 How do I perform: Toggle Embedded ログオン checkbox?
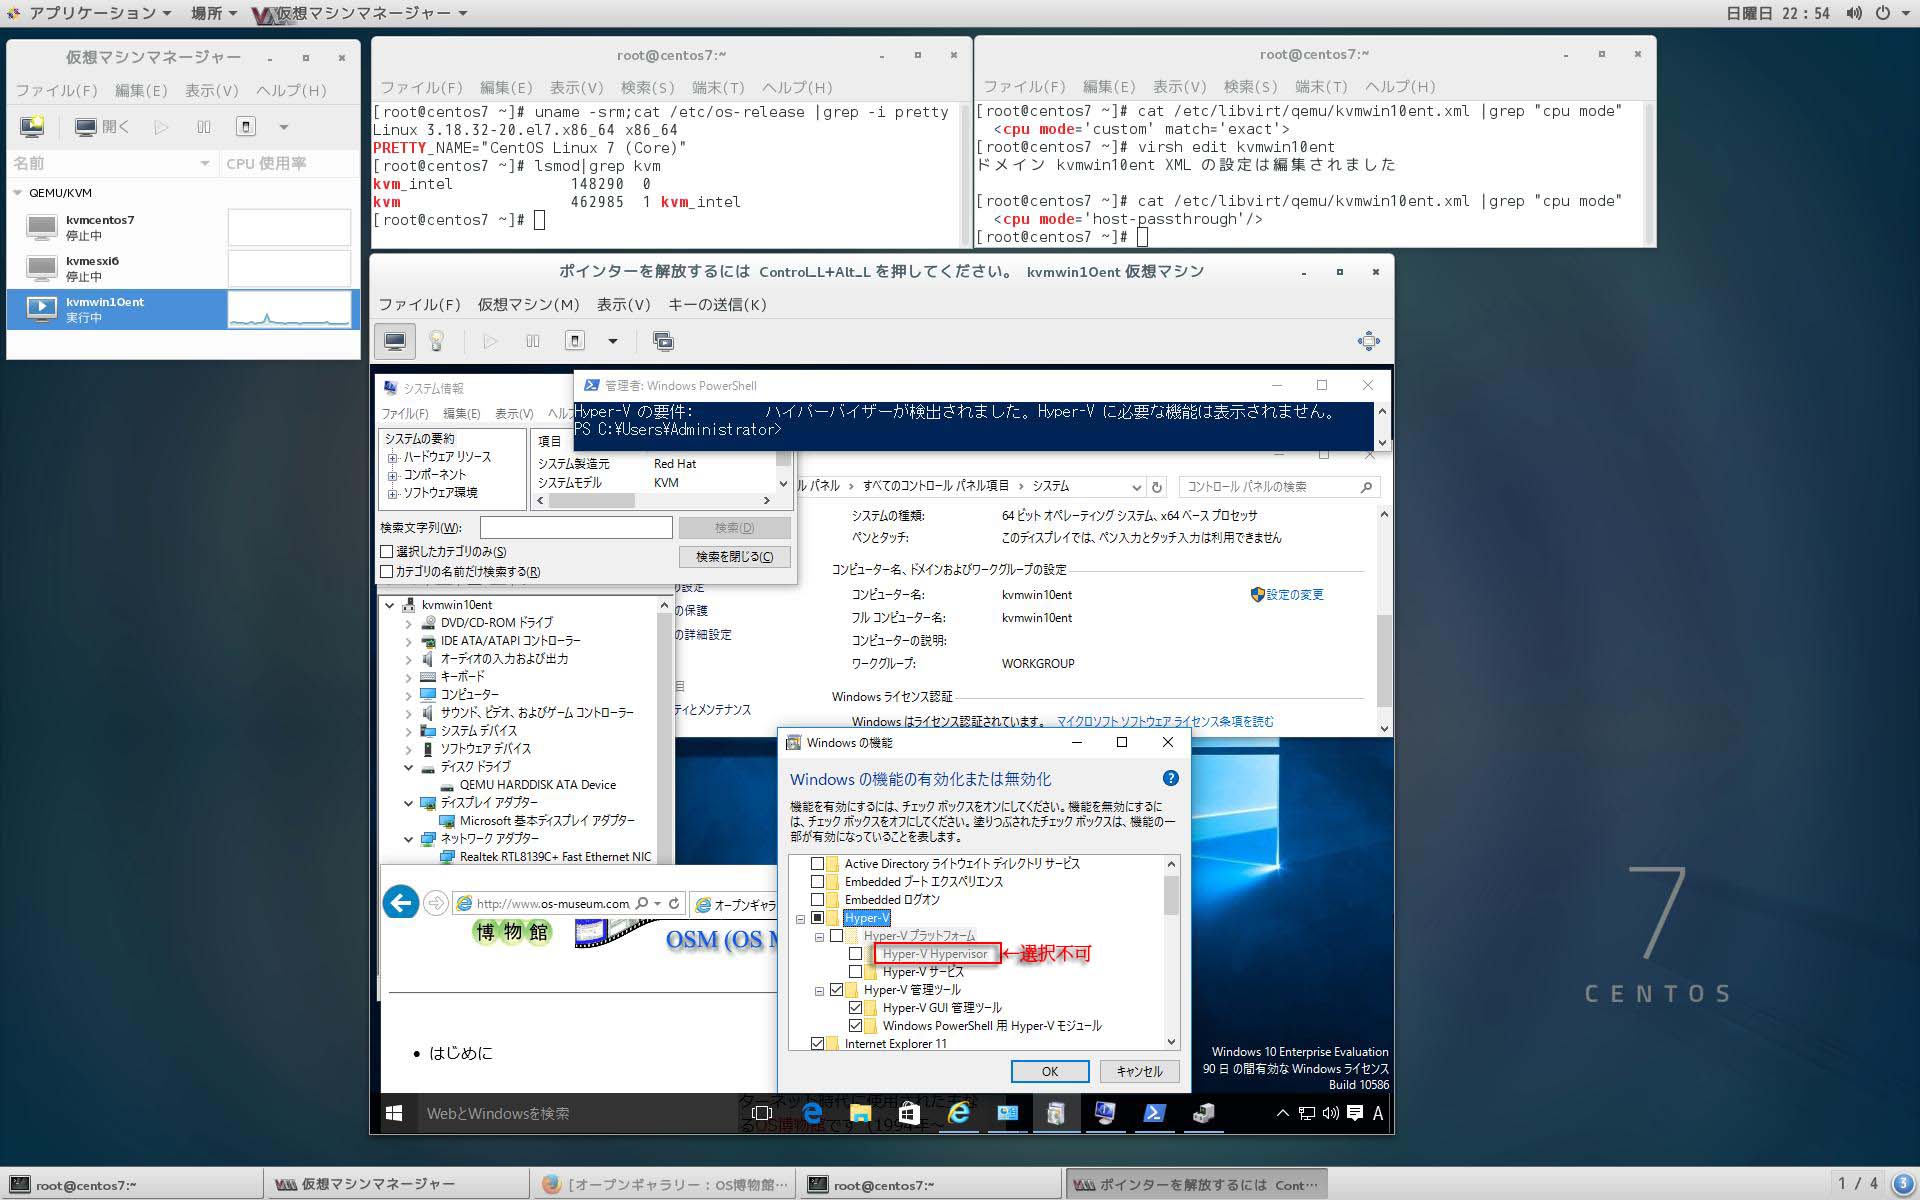tap(818, 900)
